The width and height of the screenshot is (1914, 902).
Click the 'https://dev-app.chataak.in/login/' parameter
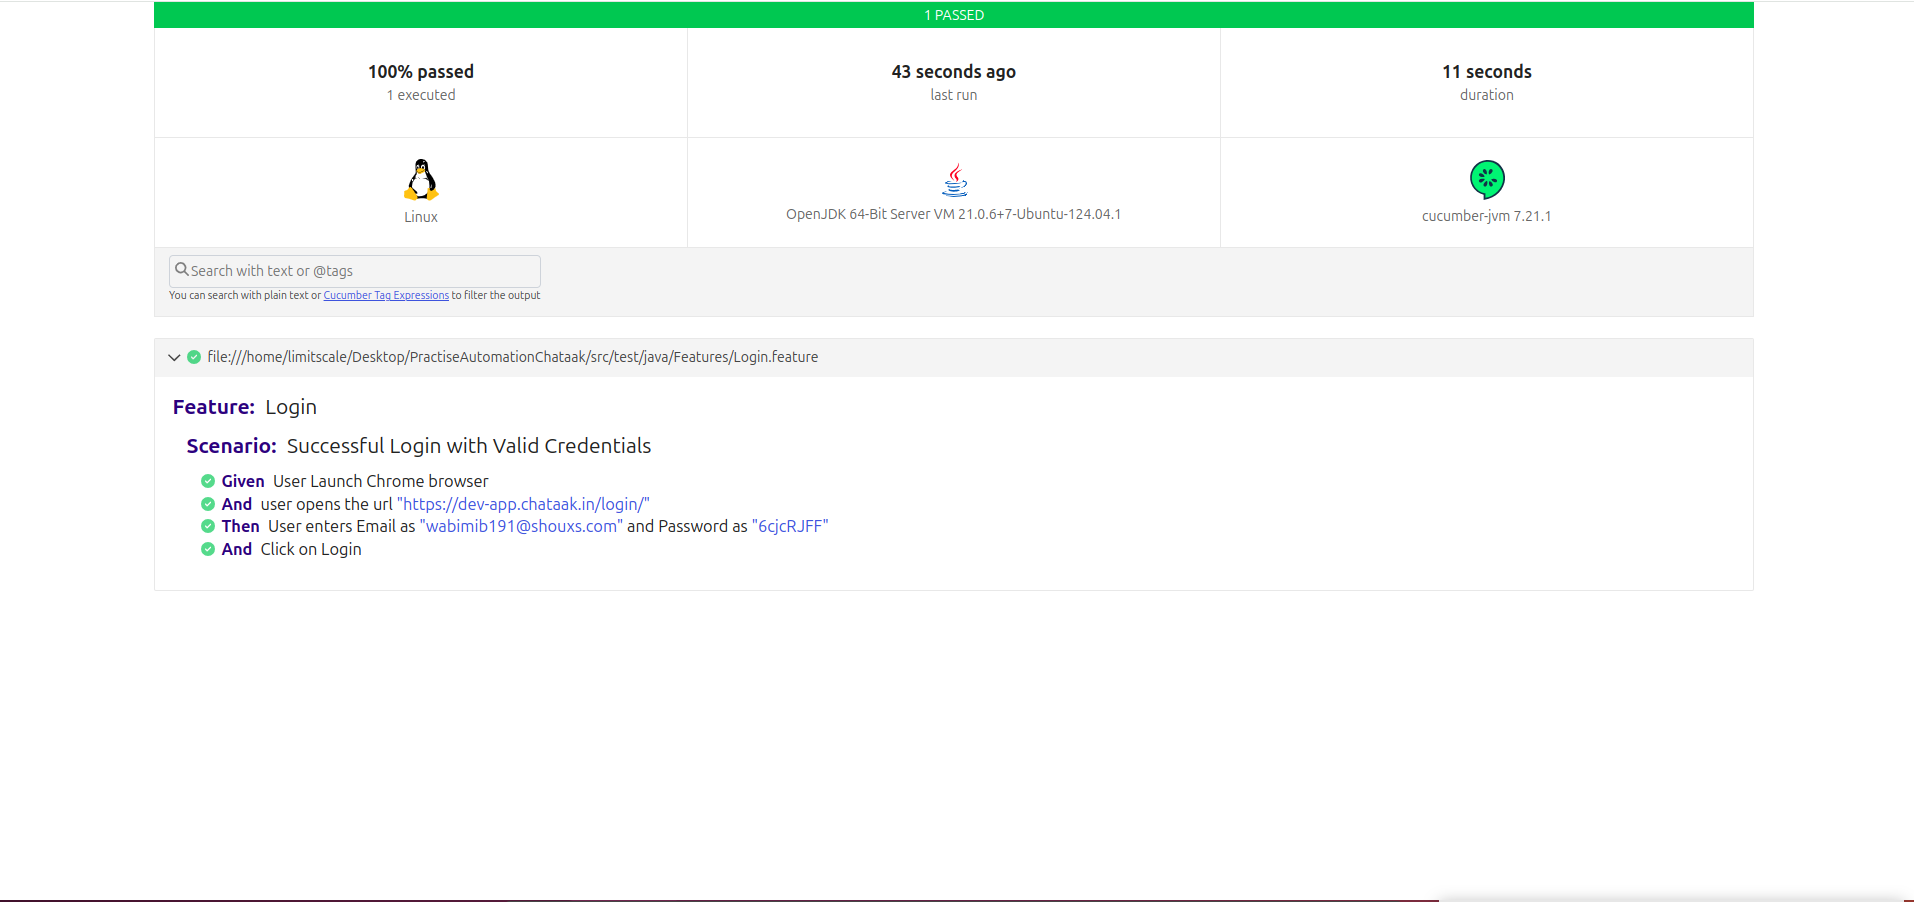523,504
